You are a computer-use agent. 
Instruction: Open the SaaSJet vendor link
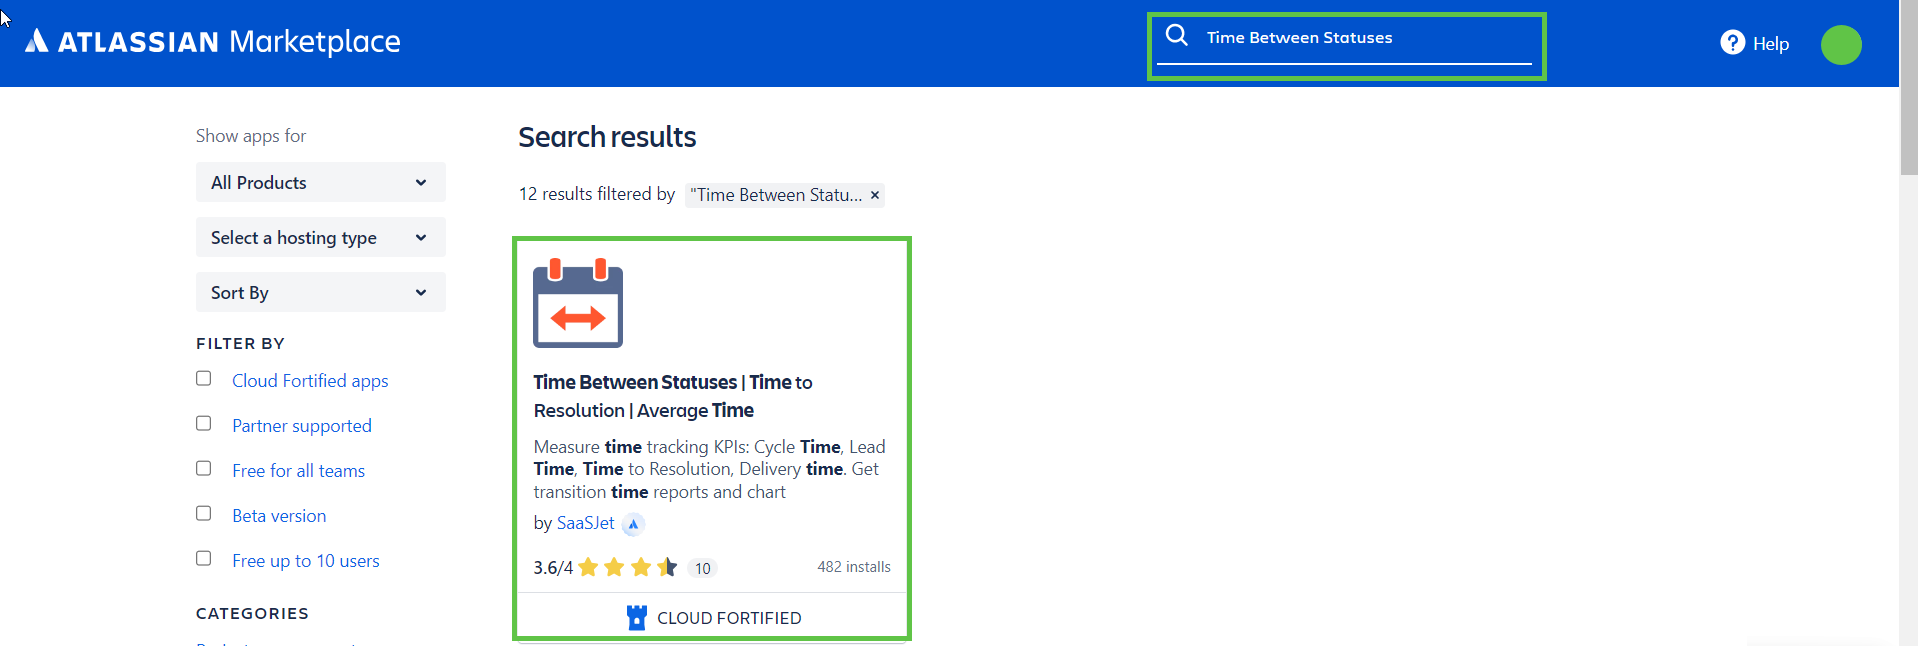pos(586,523)
